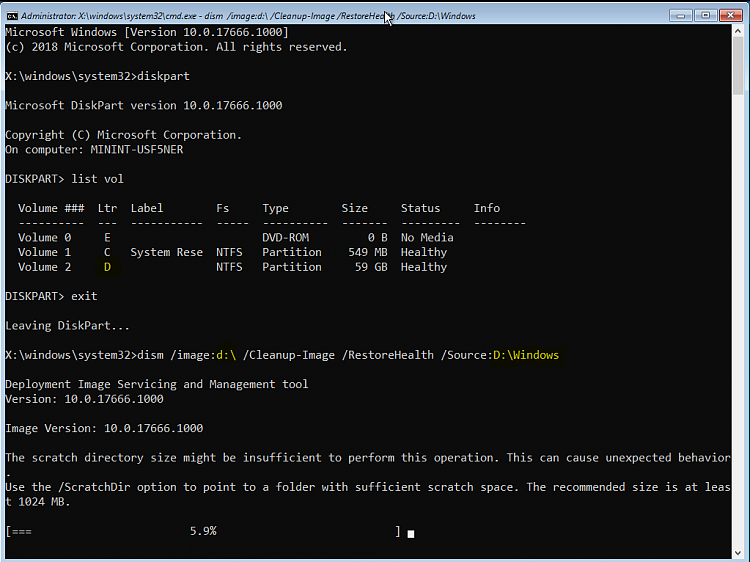
Task: Click the scrollbar up arrow
Action: [740, 33]
